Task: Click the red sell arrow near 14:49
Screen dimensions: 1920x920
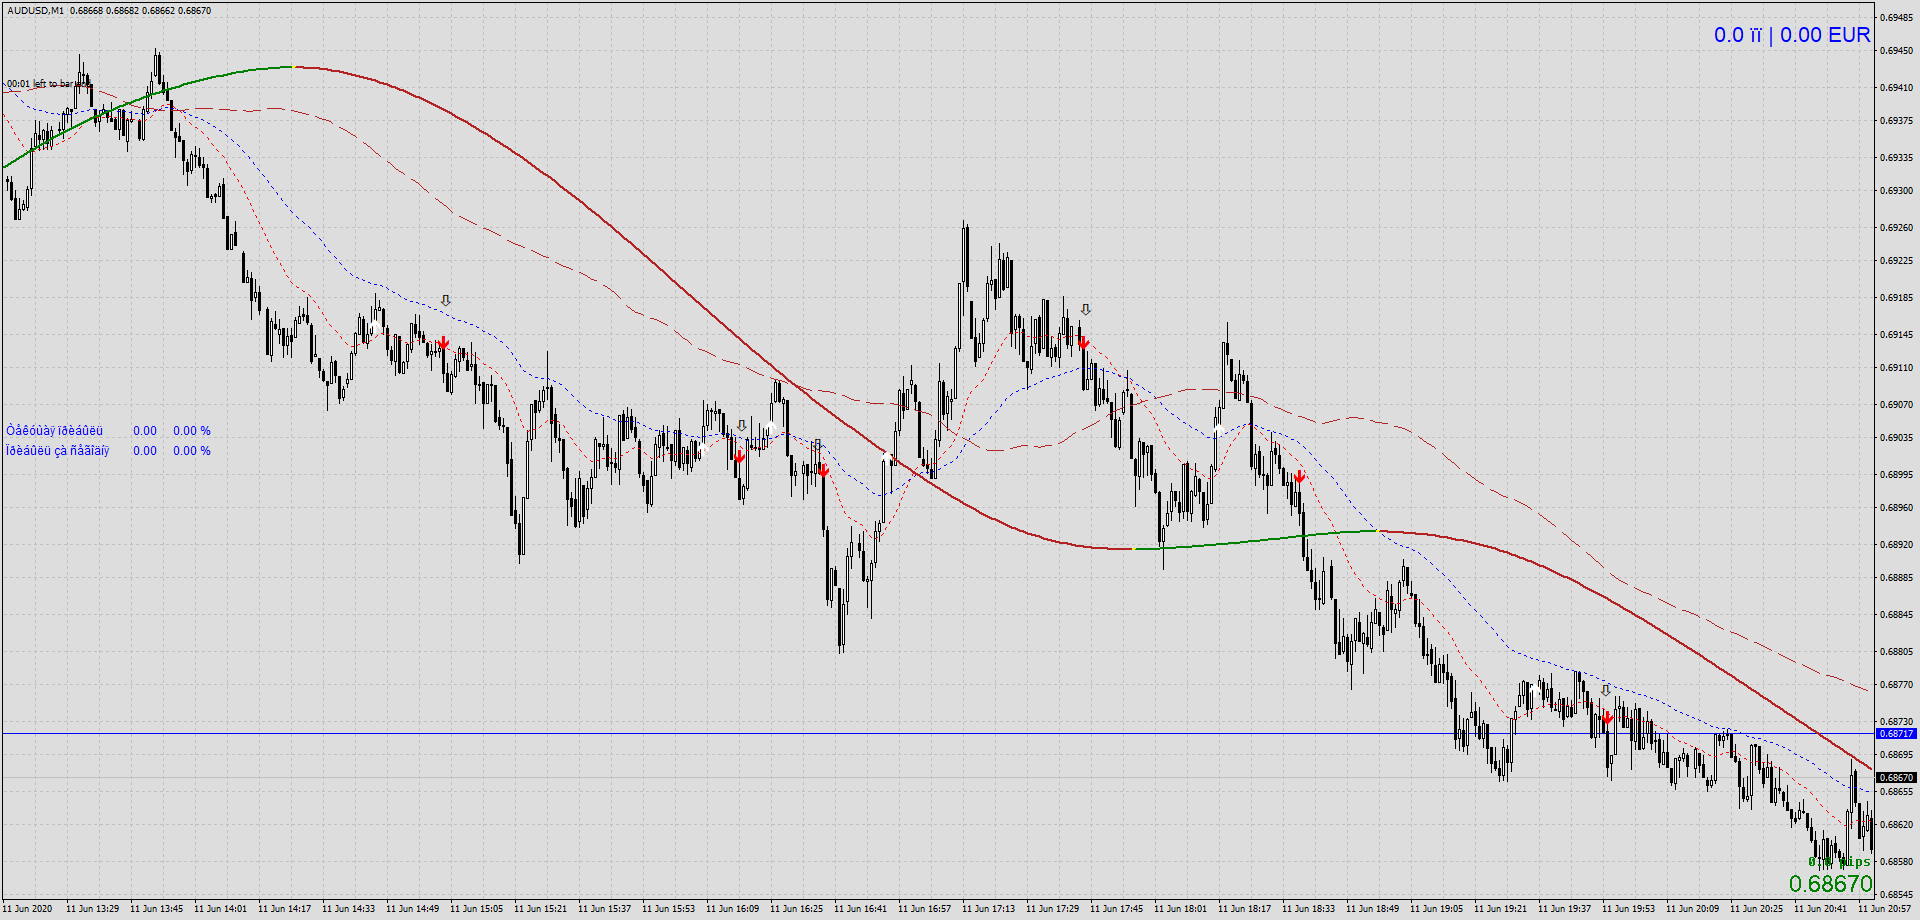Action: point(443,343)
